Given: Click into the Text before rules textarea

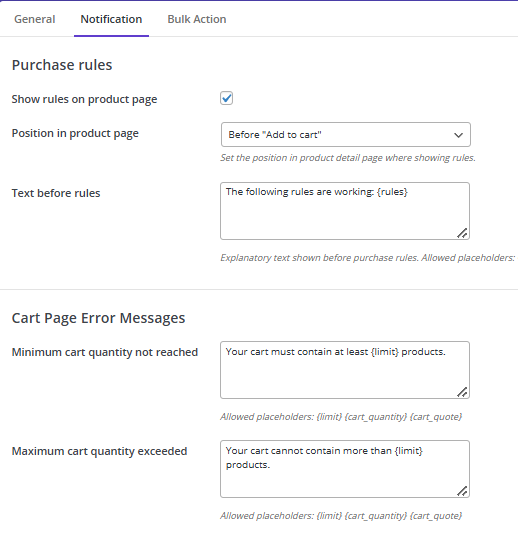Looking at the screenshot, I should [x=345, y=211].
